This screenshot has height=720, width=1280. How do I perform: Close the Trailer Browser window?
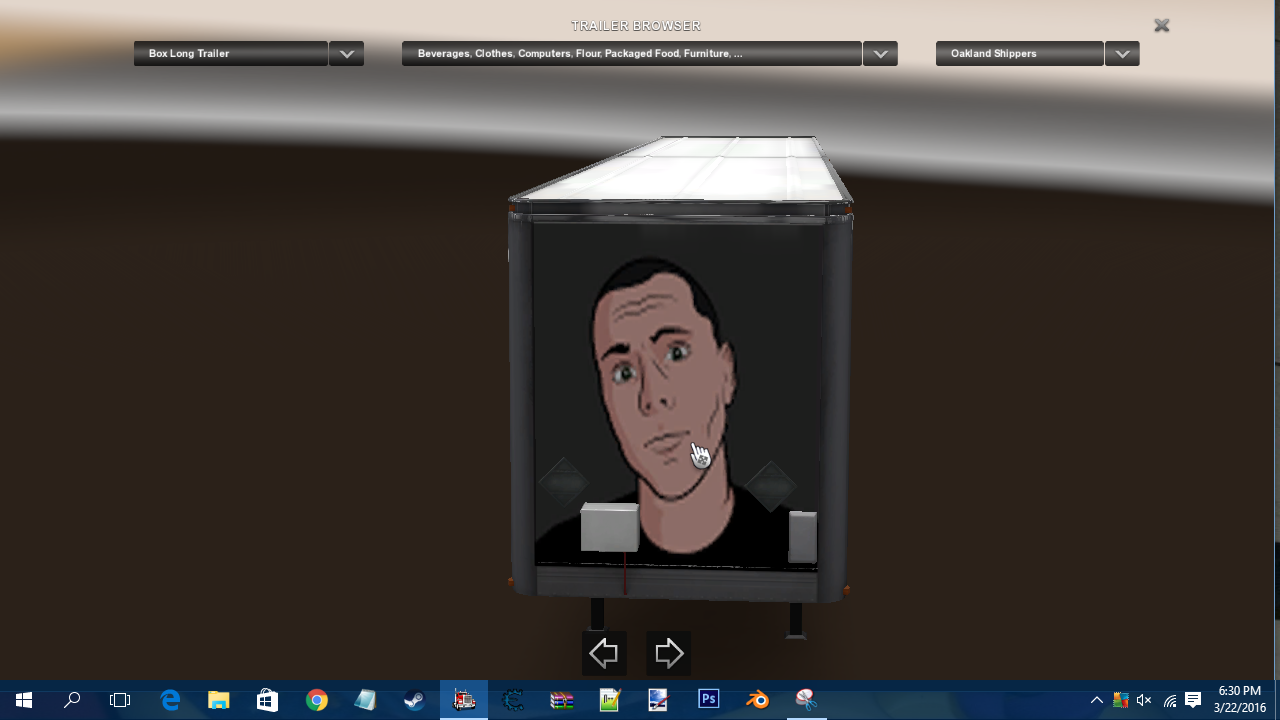tap(1161, 26)
